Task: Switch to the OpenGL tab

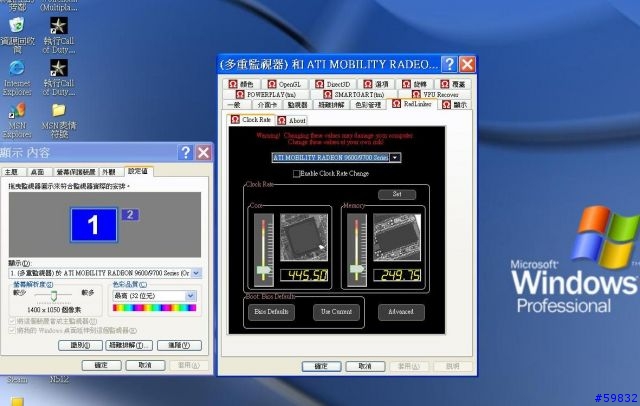Action: [x=285, y=84]
